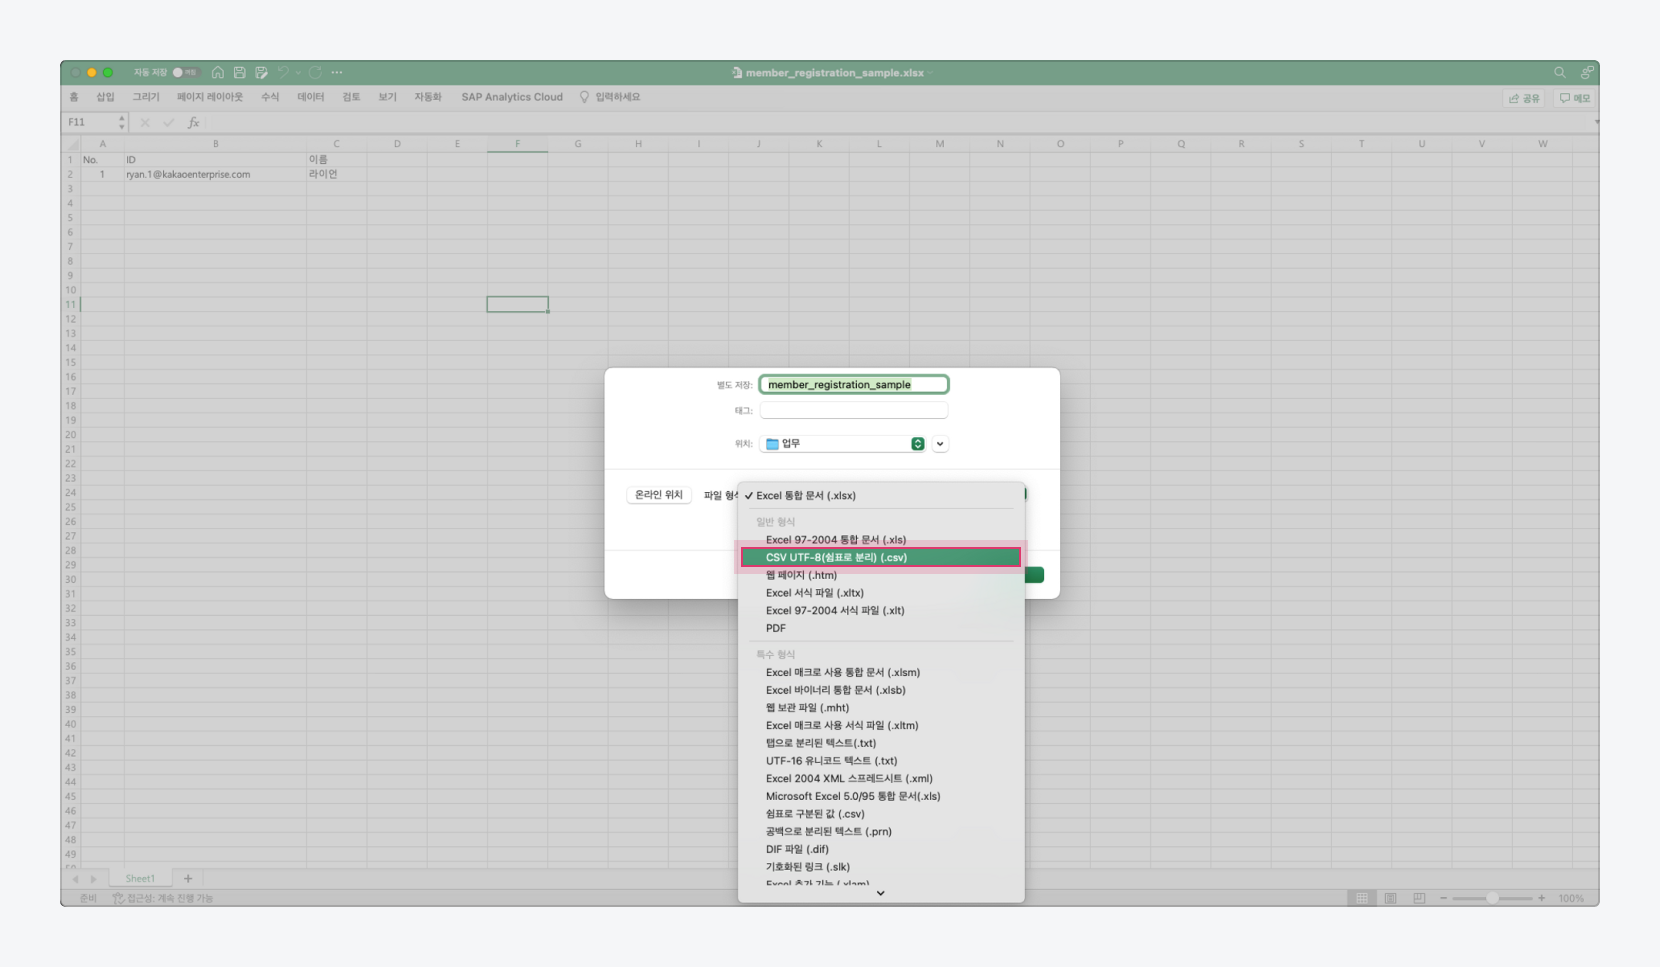Choose PDF from the format list
This screenshot has height=967, width=1660.
point(776,628)
